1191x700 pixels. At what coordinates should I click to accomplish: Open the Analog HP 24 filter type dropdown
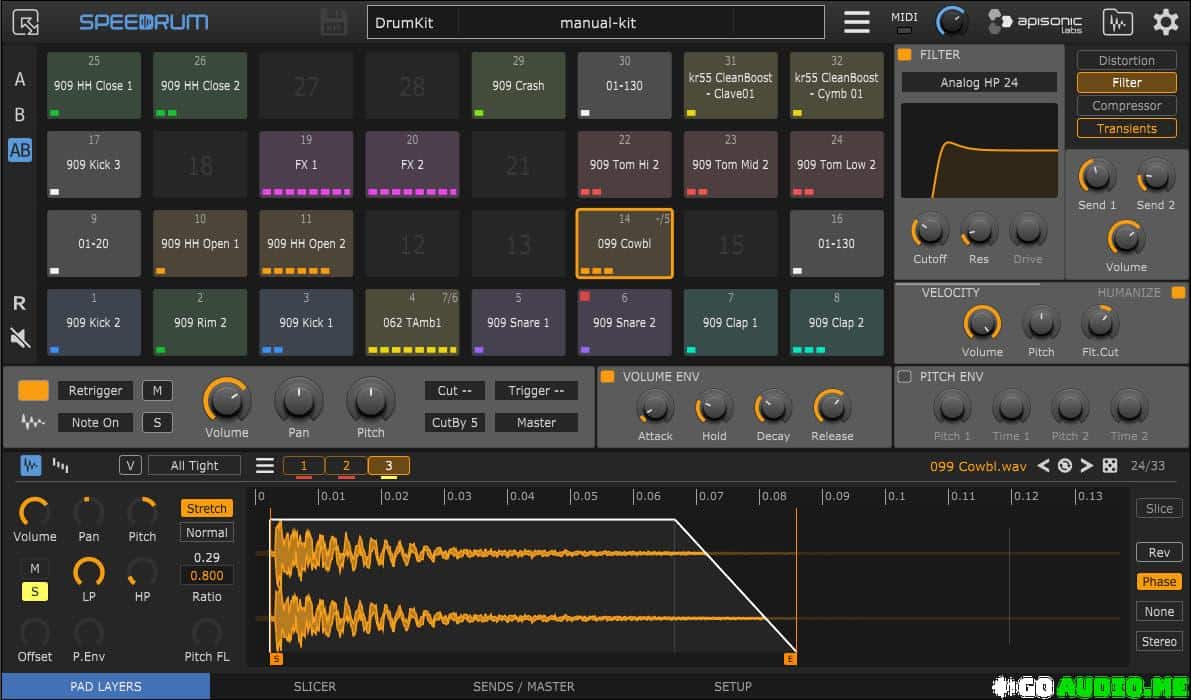pos(978,83)
